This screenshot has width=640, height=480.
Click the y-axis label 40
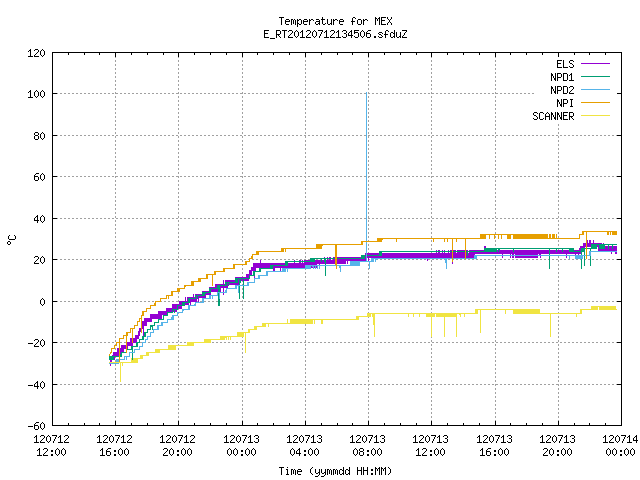[x=39, y=219]
